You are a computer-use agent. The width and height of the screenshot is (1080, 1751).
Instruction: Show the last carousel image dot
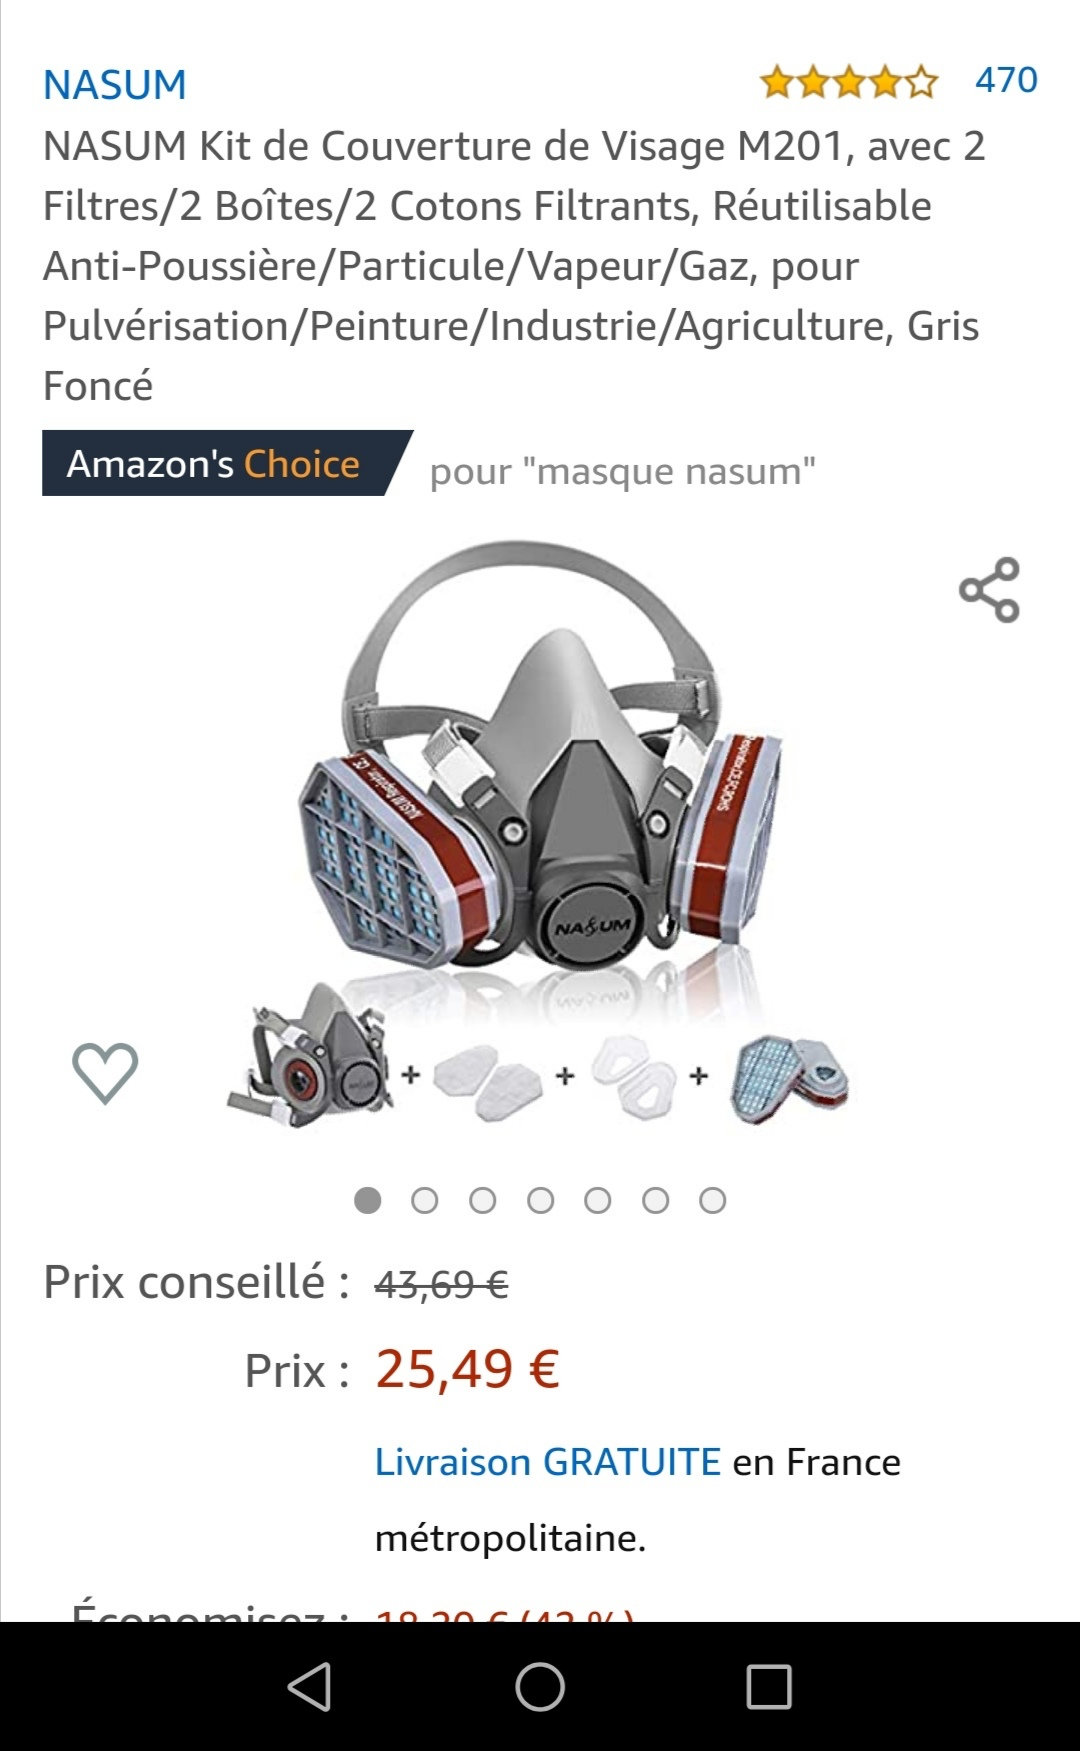(x=713, y=1200)
